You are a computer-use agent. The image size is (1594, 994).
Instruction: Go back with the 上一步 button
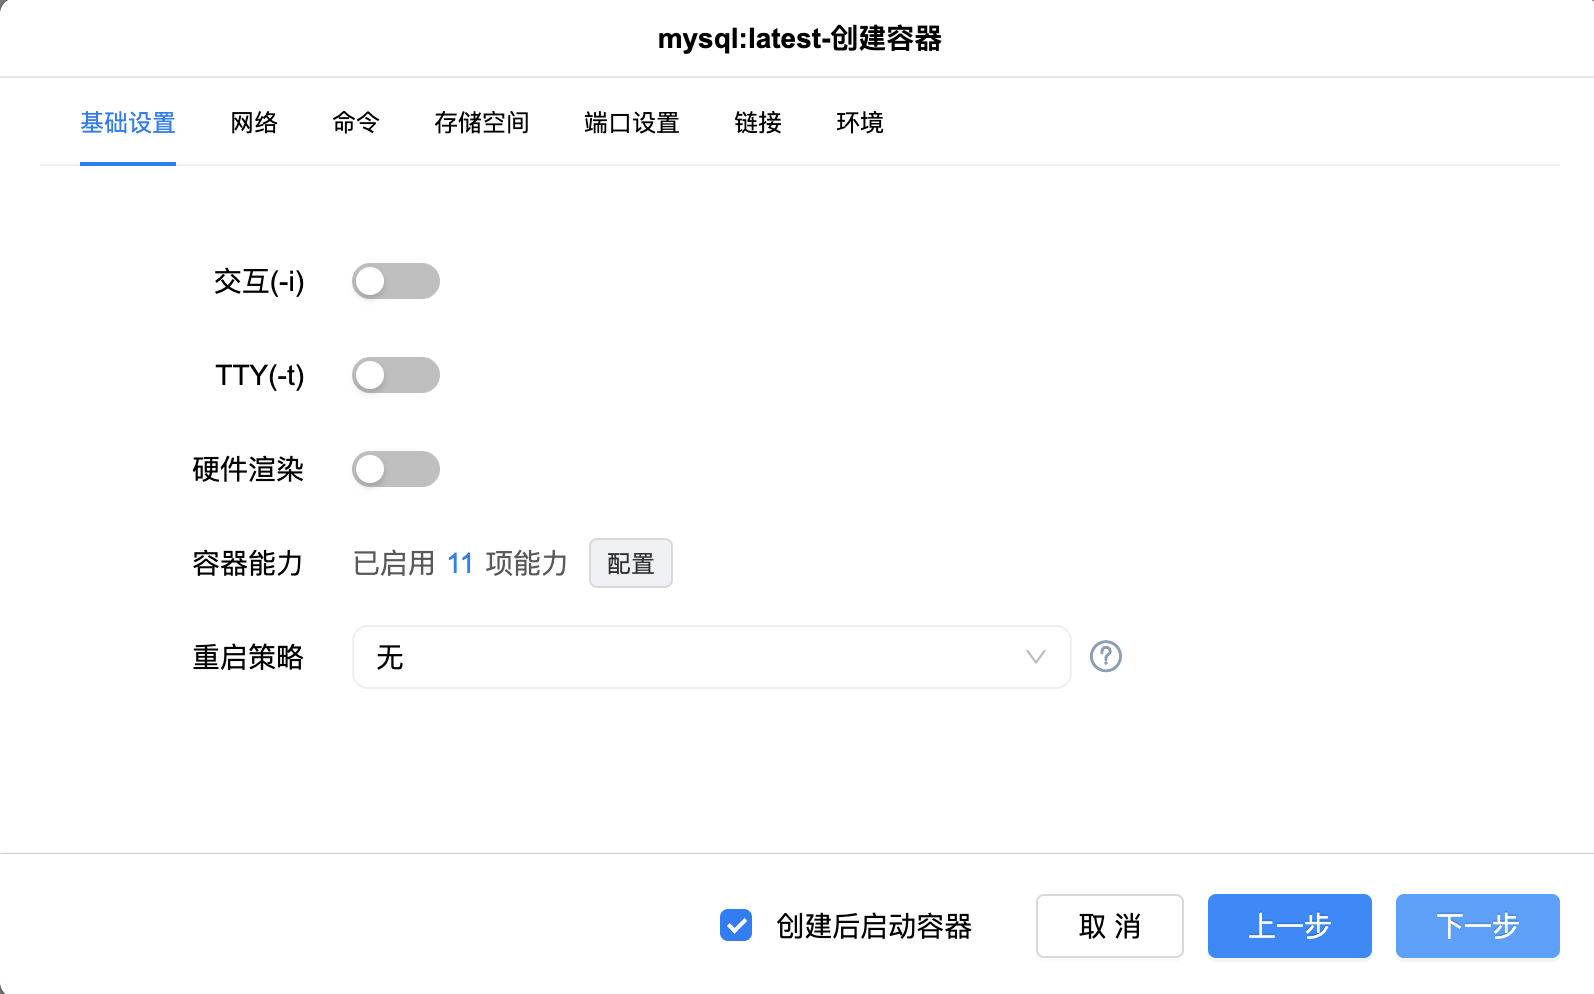click(1289, 926)
